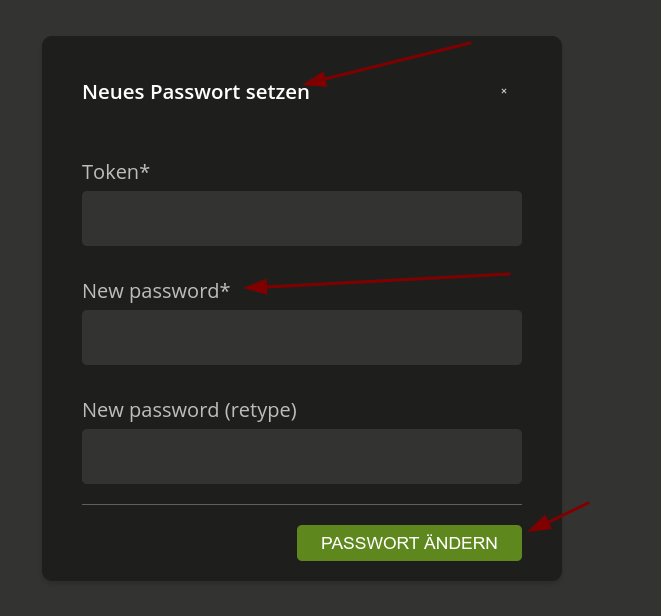The height and width of the screenshot is (616, 661).
Task: Focus the New password input field
Action: tap(301, 337)
